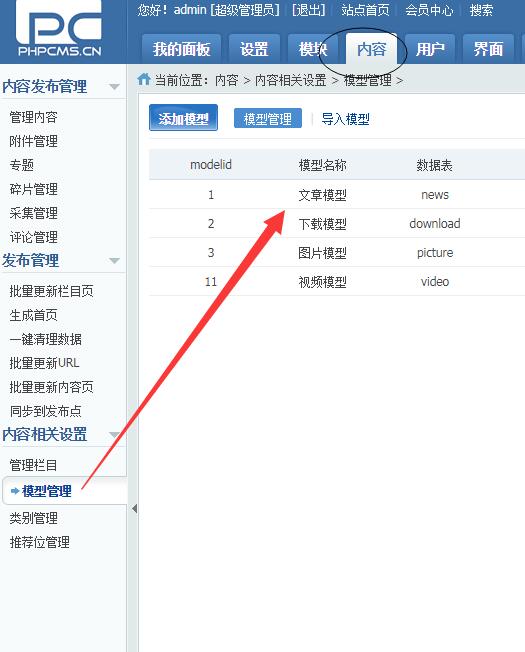Click the home icon in breadcrumb
This screenshot has height=652, width=525.
click(x=144, y=79)
